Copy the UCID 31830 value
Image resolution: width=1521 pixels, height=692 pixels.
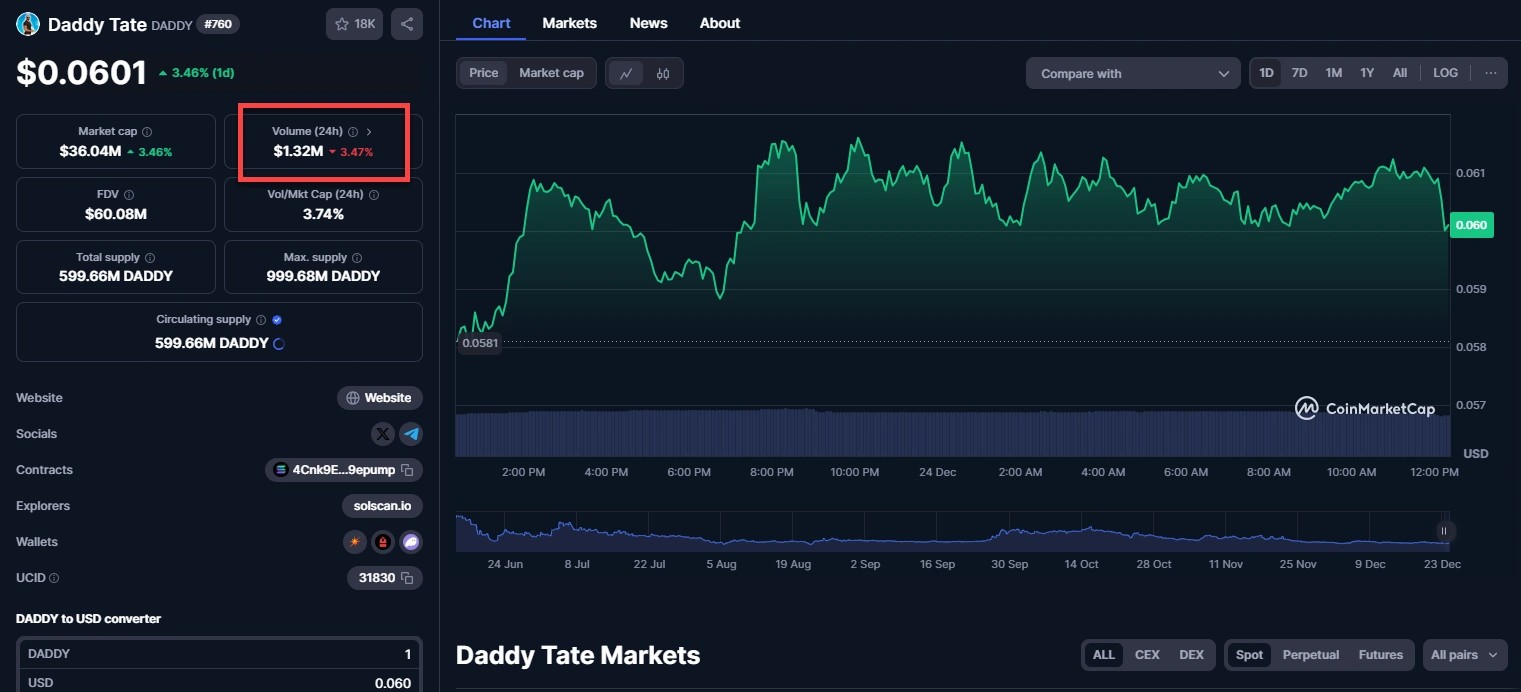(407, 578)
